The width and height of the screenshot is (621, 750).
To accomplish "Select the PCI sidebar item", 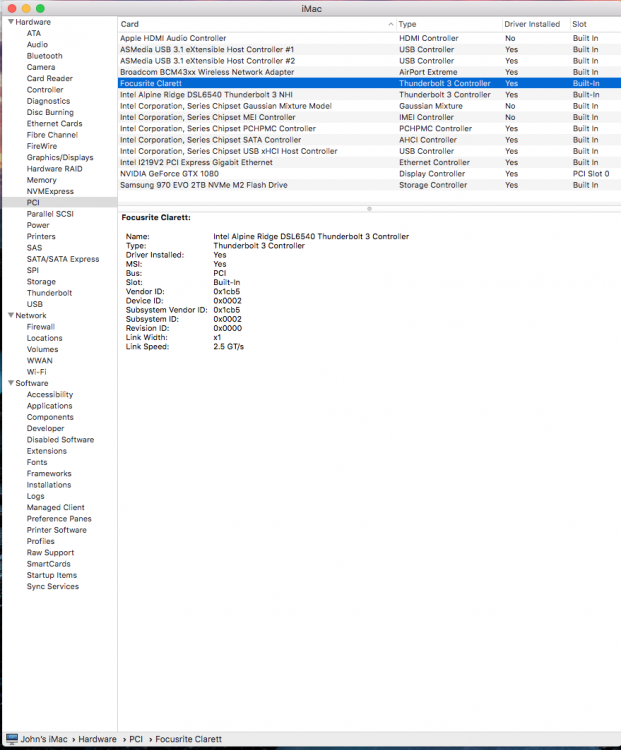I will click(x=60, y=202).
